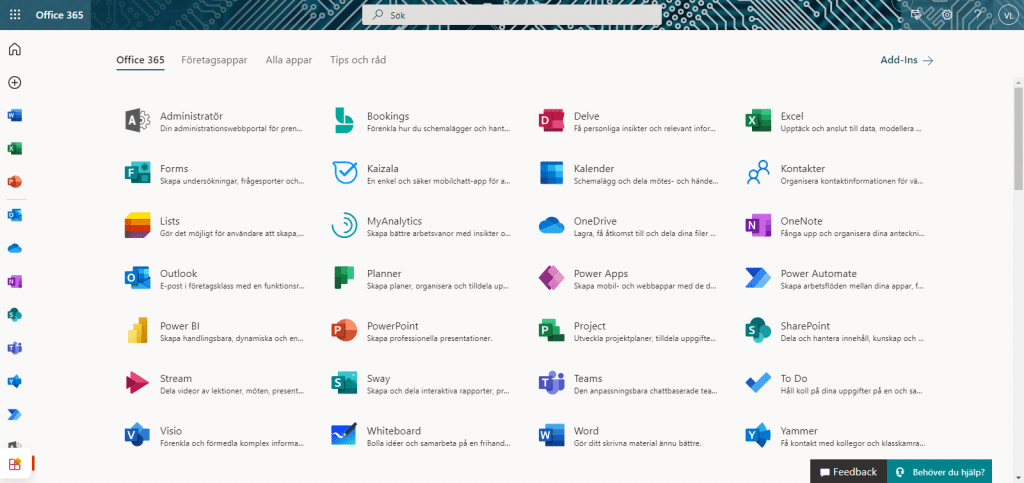This screenshot has height=483, width=1024.
Task: Open OneDrive from the left sidebar
Action: tap(14, 248)
